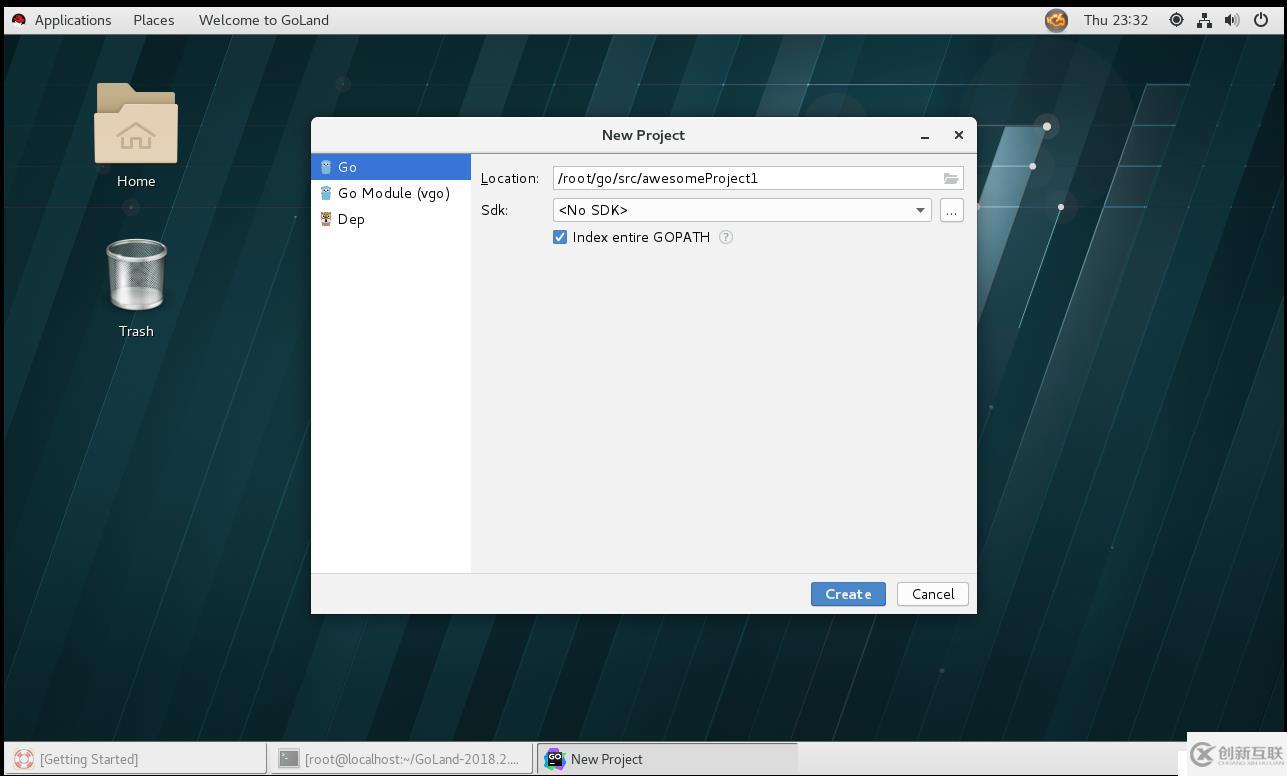Uncheck Index entire GOPATH checkbox
This screenshot has width=1287, height=776.
(560, 237)
